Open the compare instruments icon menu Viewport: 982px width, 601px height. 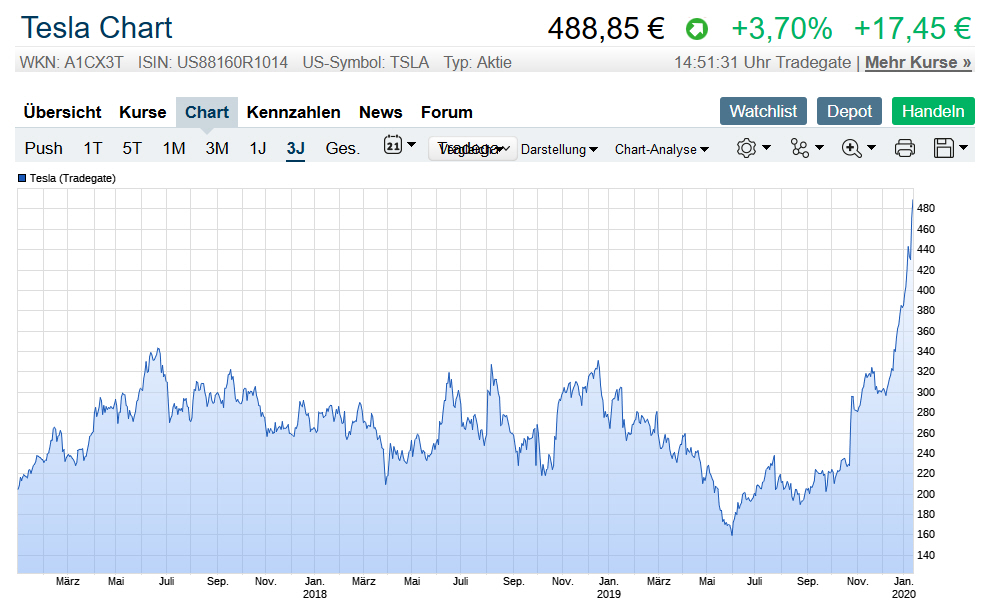click(x=800, y=148)
